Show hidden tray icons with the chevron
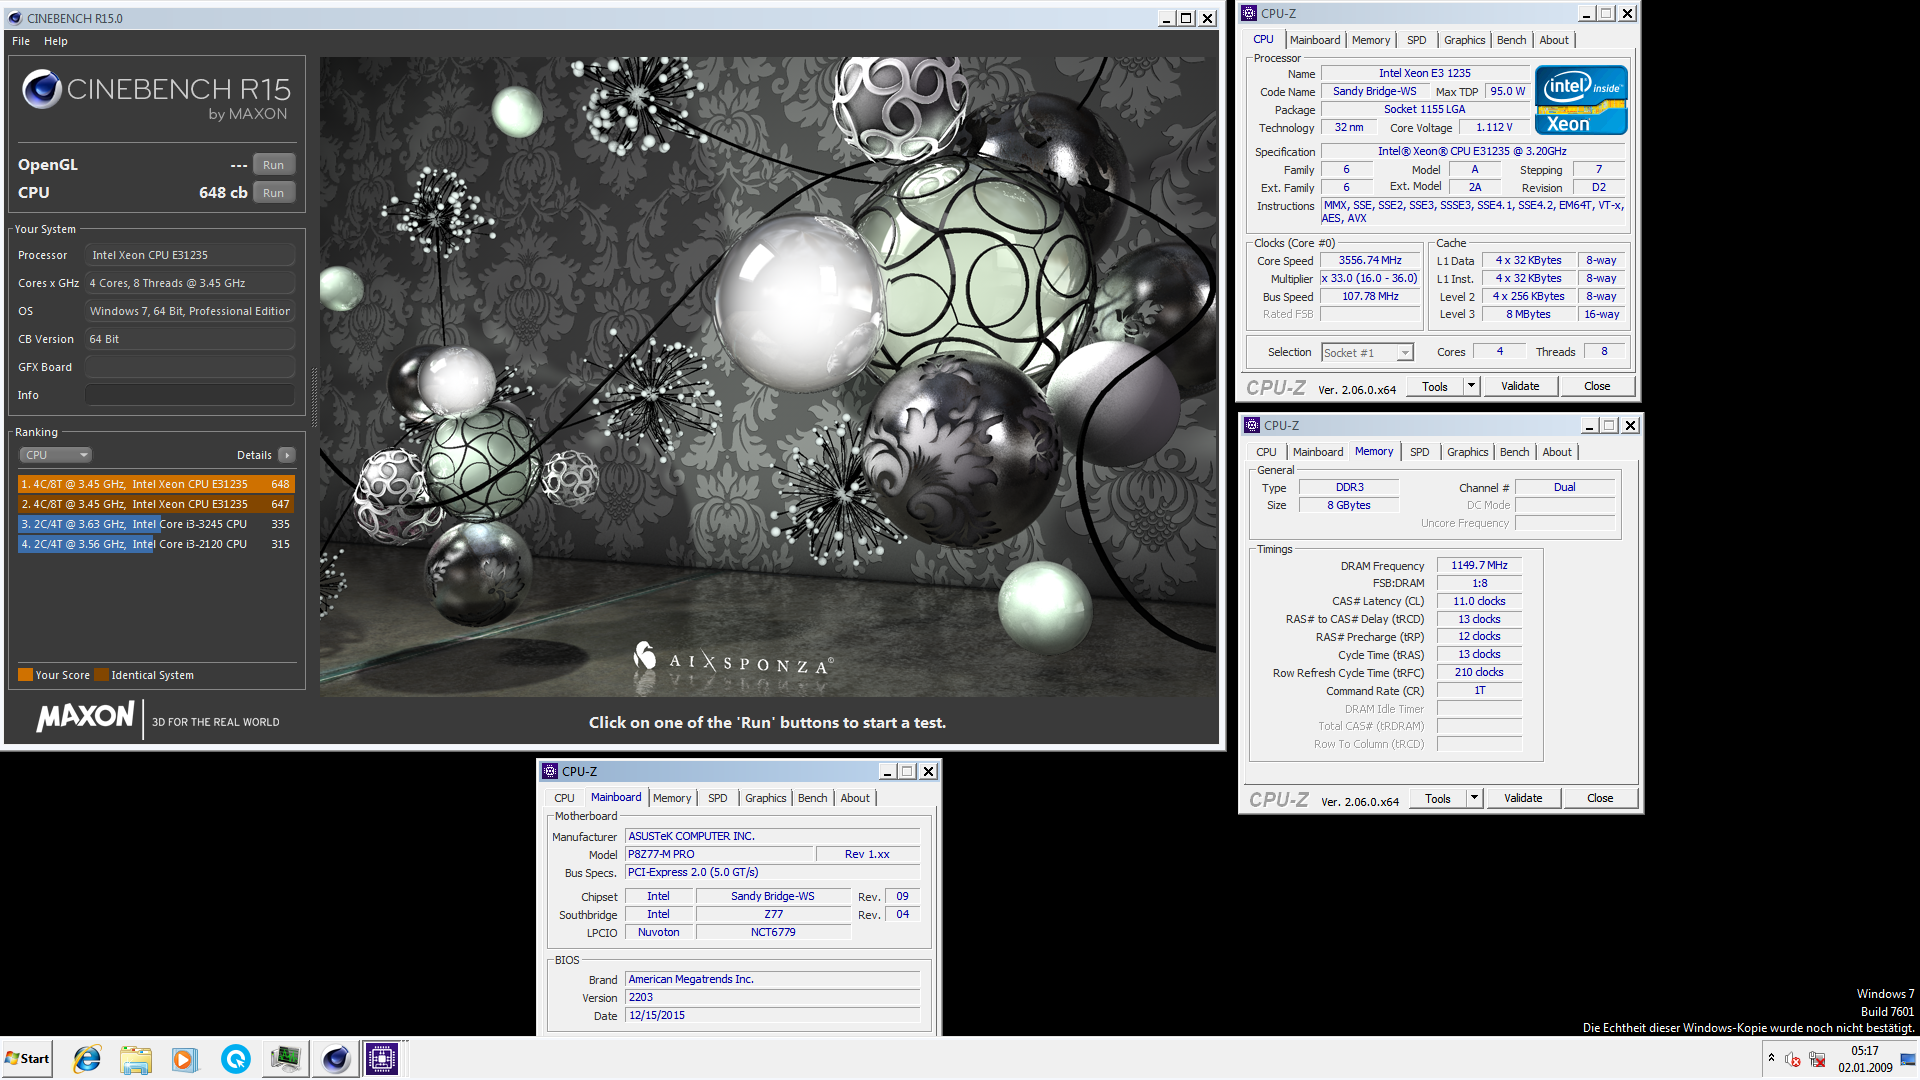This screenshot has width=1920, height=1080. click(x=1771, y=1057)
